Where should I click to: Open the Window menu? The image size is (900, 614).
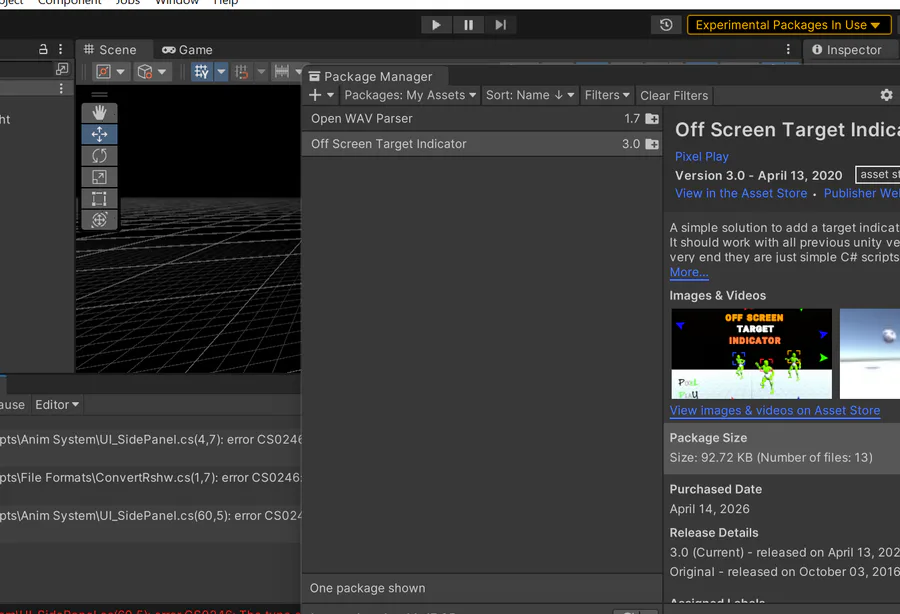pyautogui.click(x=177, y=2)
